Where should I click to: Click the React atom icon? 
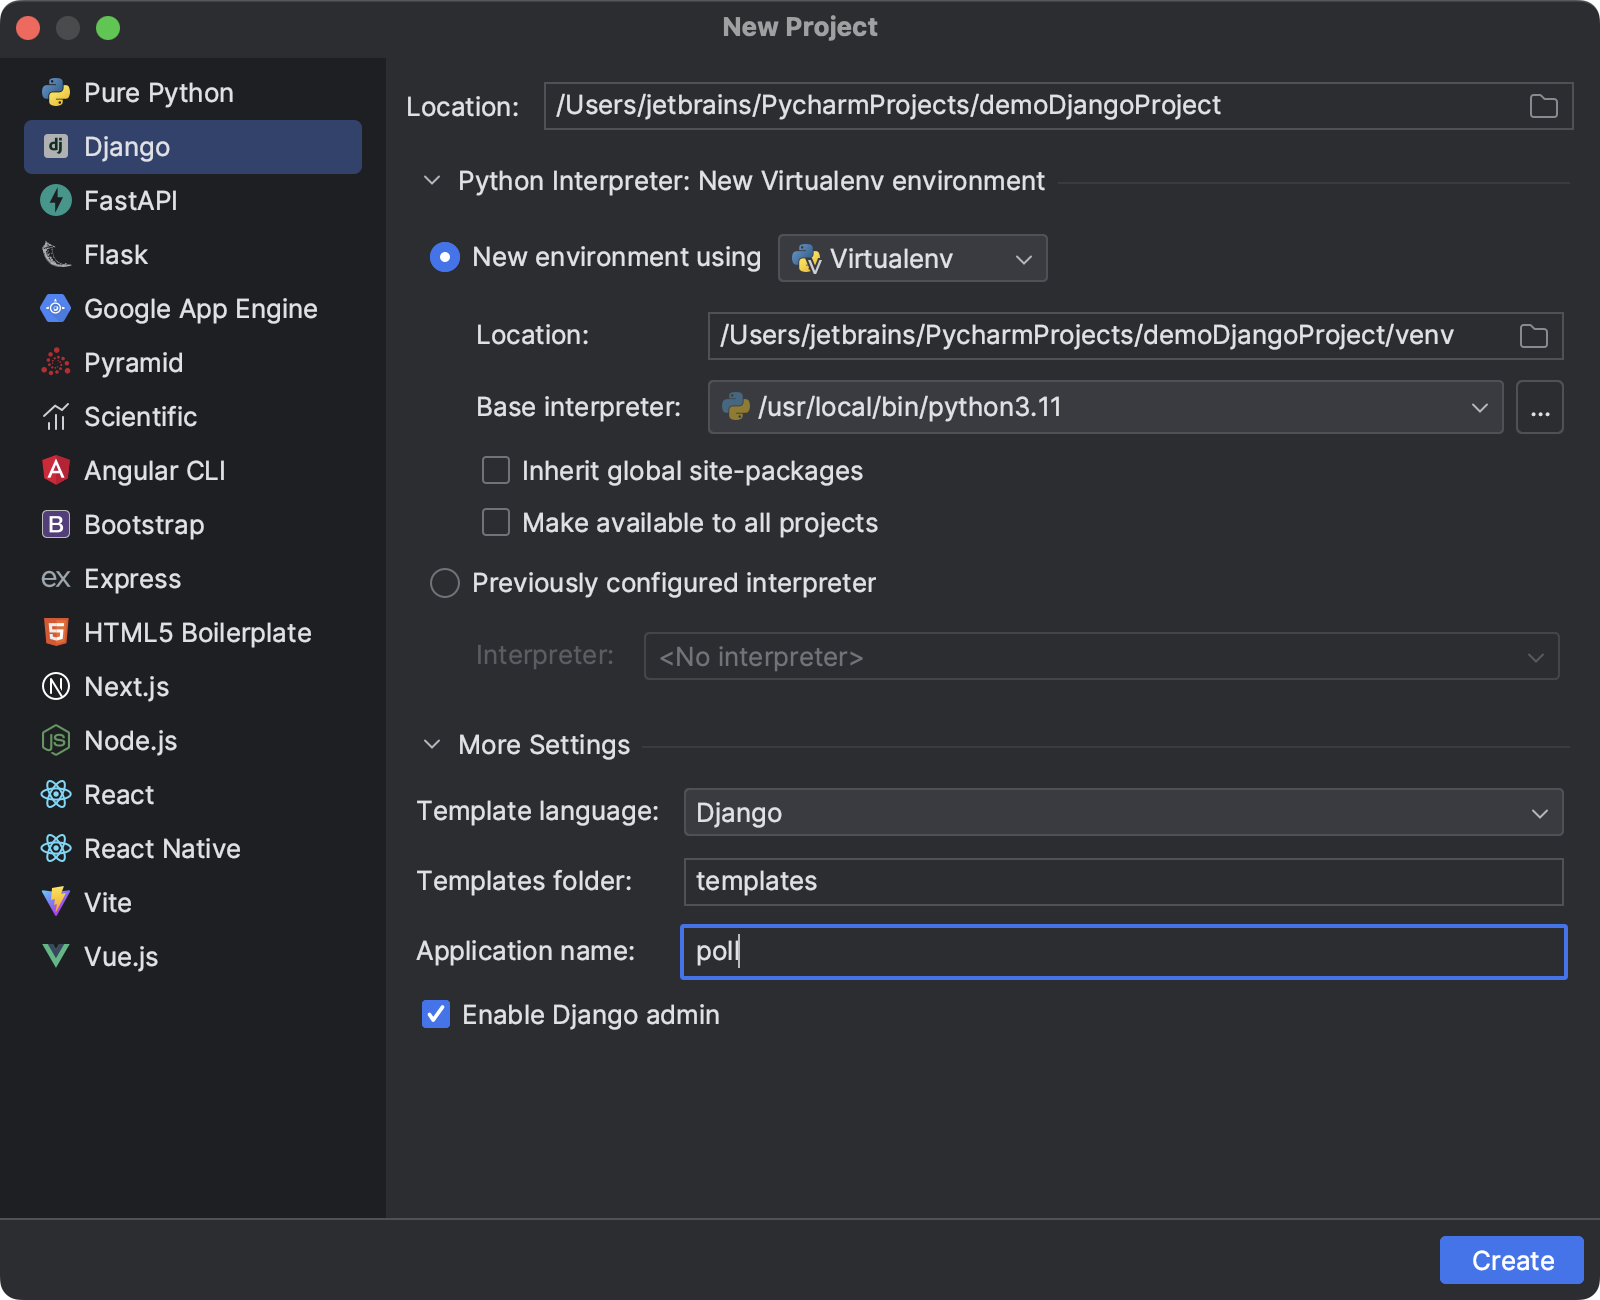click(56, 794)
